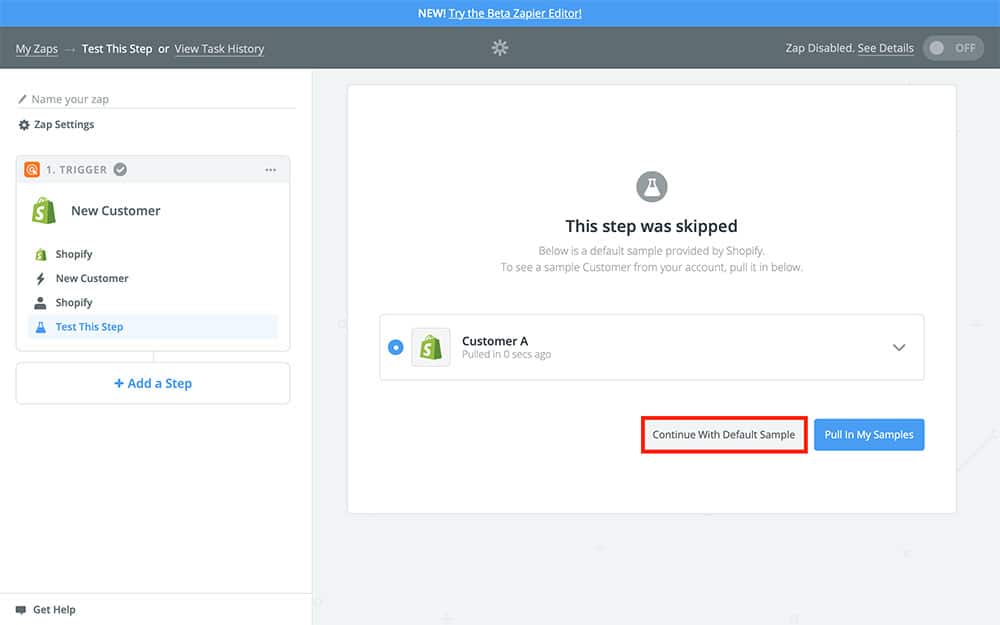Click the Zapier loading gear icon in header
Screen dimensions: 1000x625
click(500, 48)
